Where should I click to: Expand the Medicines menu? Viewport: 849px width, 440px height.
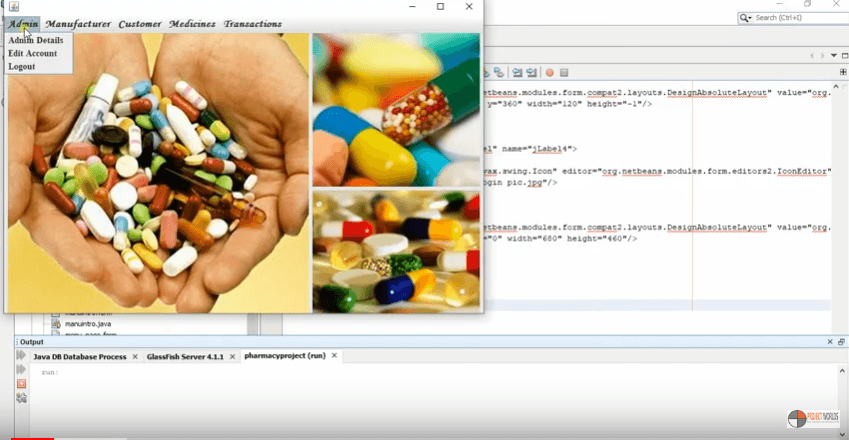(x=192, y=23)
